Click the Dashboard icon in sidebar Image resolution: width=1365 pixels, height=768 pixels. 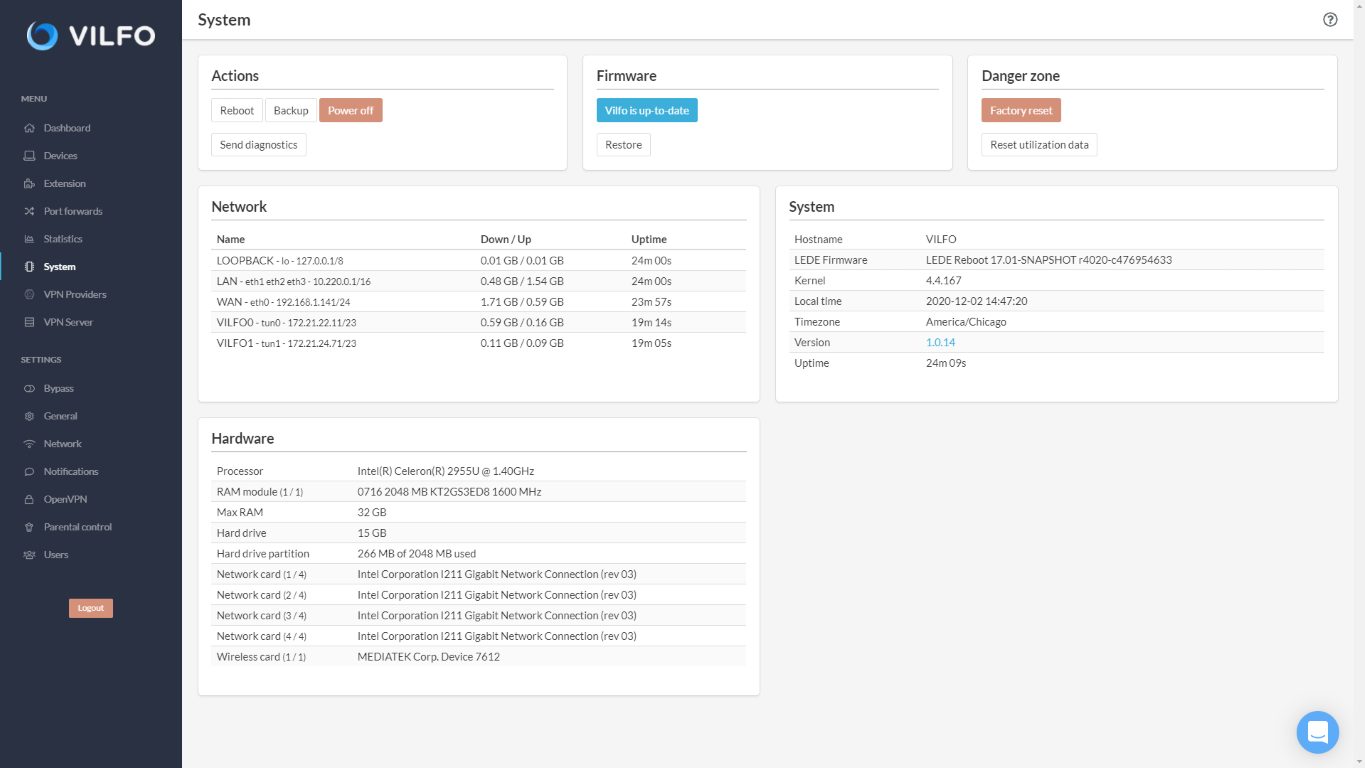(30, 128)
